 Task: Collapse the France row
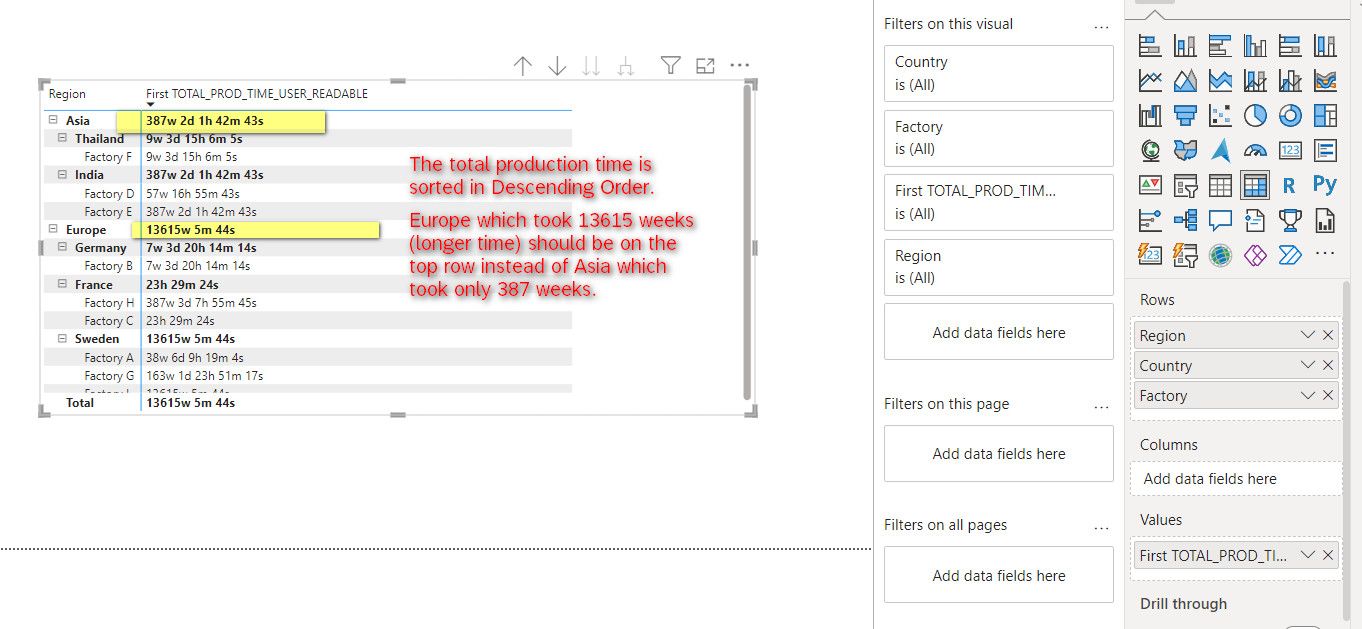point(61,284)
